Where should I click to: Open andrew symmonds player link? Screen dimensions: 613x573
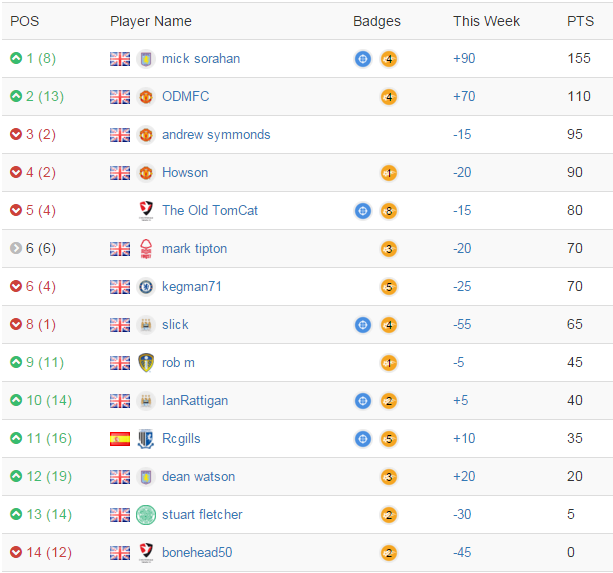point(216,134)
